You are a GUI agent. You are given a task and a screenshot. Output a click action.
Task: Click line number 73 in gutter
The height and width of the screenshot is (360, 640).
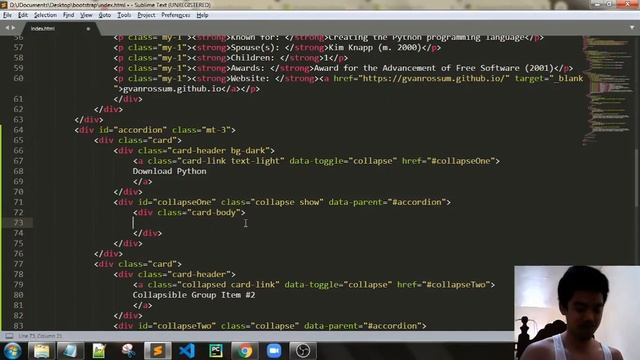point(18,222)
